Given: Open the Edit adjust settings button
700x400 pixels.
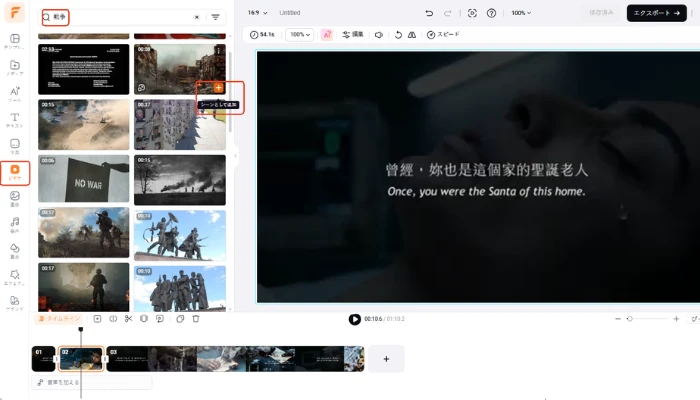Looking at the screenshot, I should pos(353,34).
